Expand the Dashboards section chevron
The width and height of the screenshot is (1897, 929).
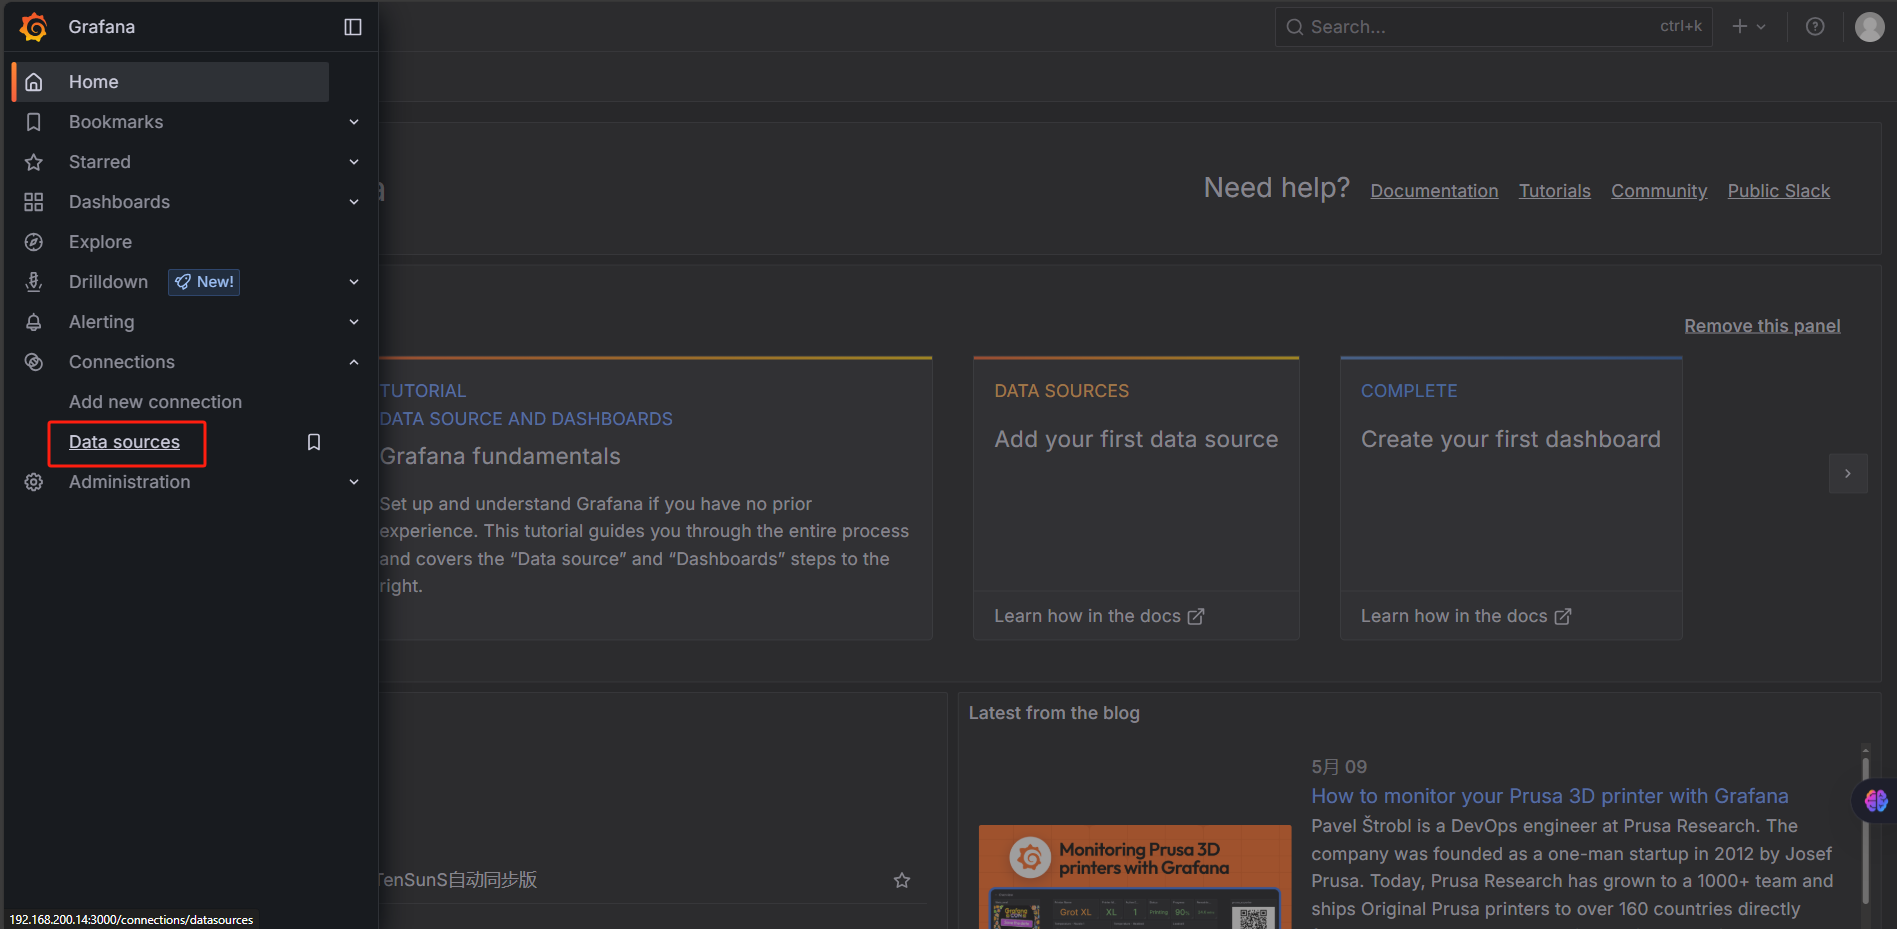click(x=354, y=202)
